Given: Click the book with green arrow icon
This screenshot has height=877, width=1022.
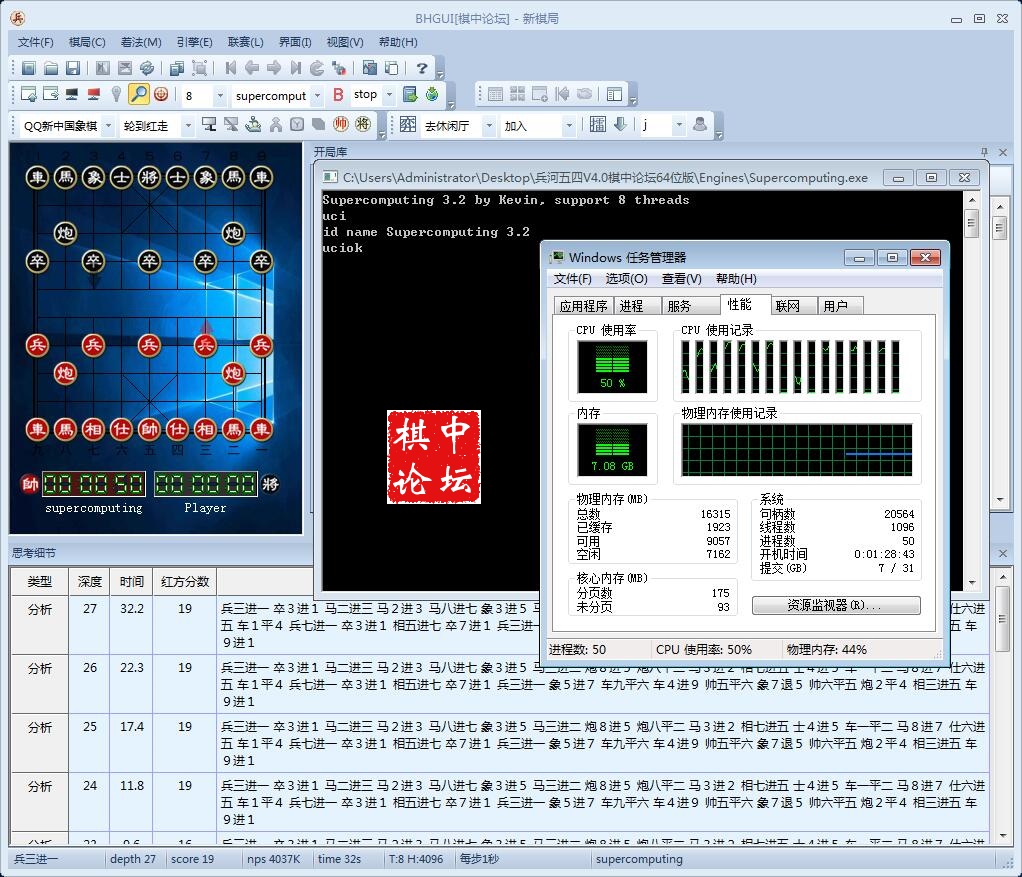Looking at the screenshot, I should pyautogui.click(x=409, y=94).
